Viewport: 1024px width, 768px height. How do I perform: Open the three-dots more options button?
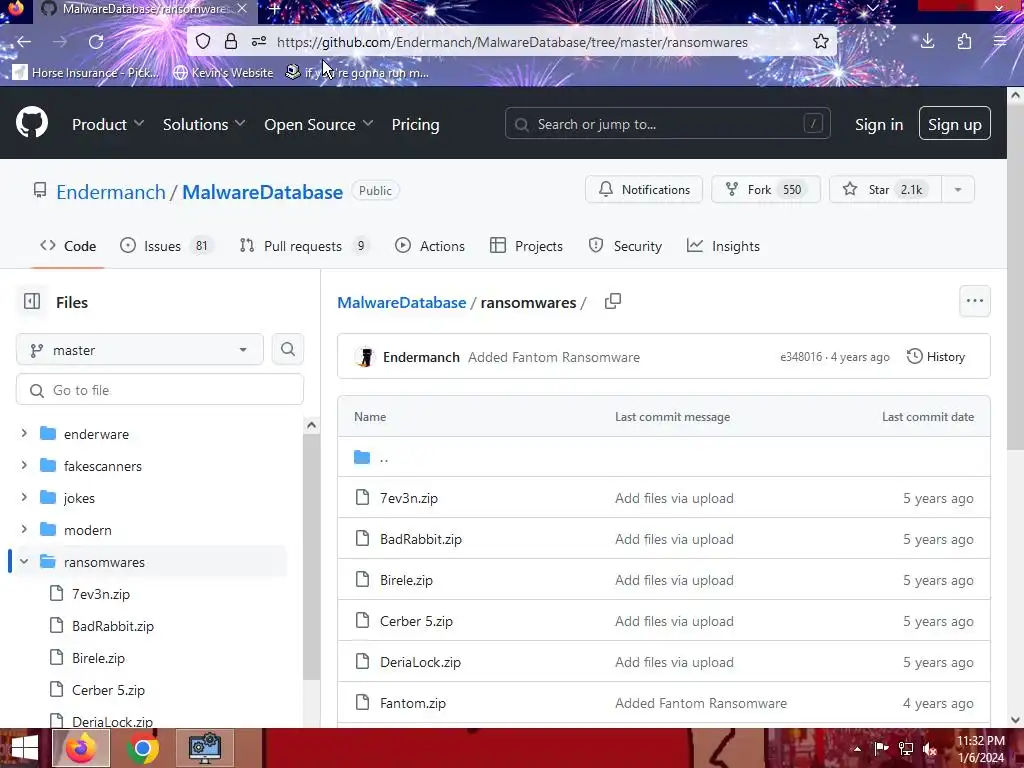tap(974, 300)
